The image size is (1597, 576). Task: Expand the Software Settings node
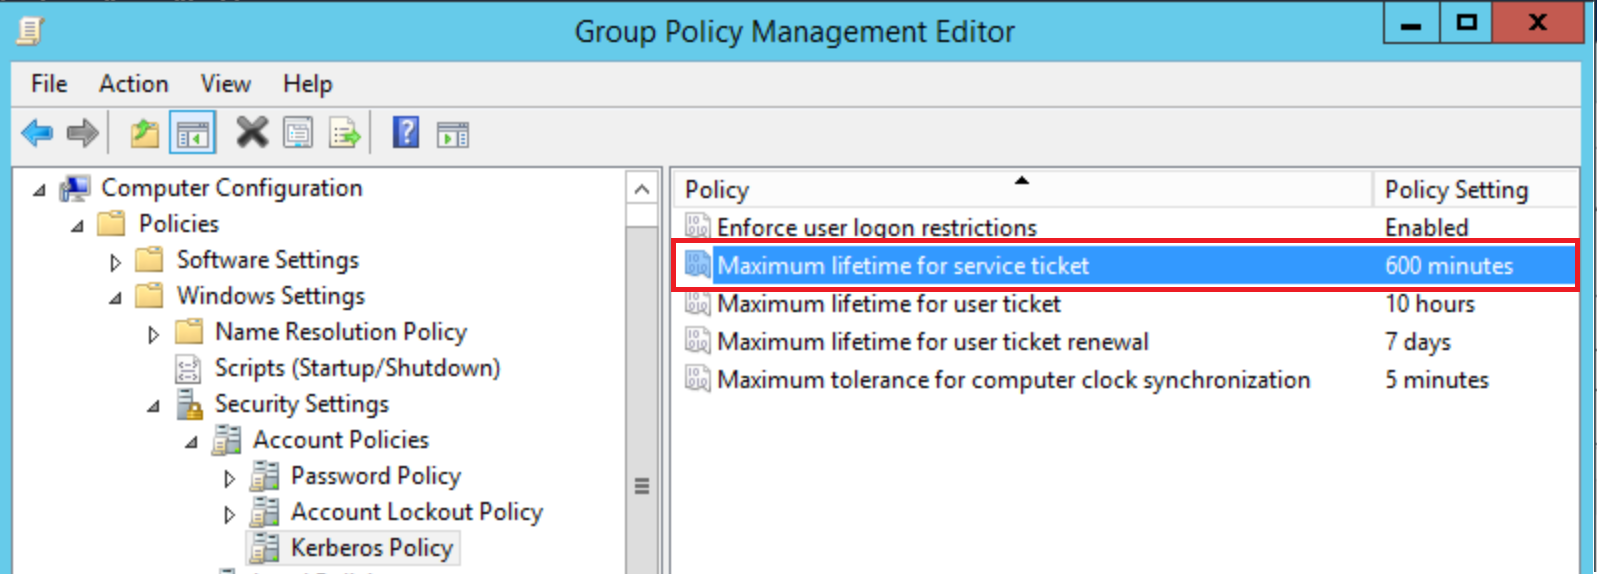point(115,263)
